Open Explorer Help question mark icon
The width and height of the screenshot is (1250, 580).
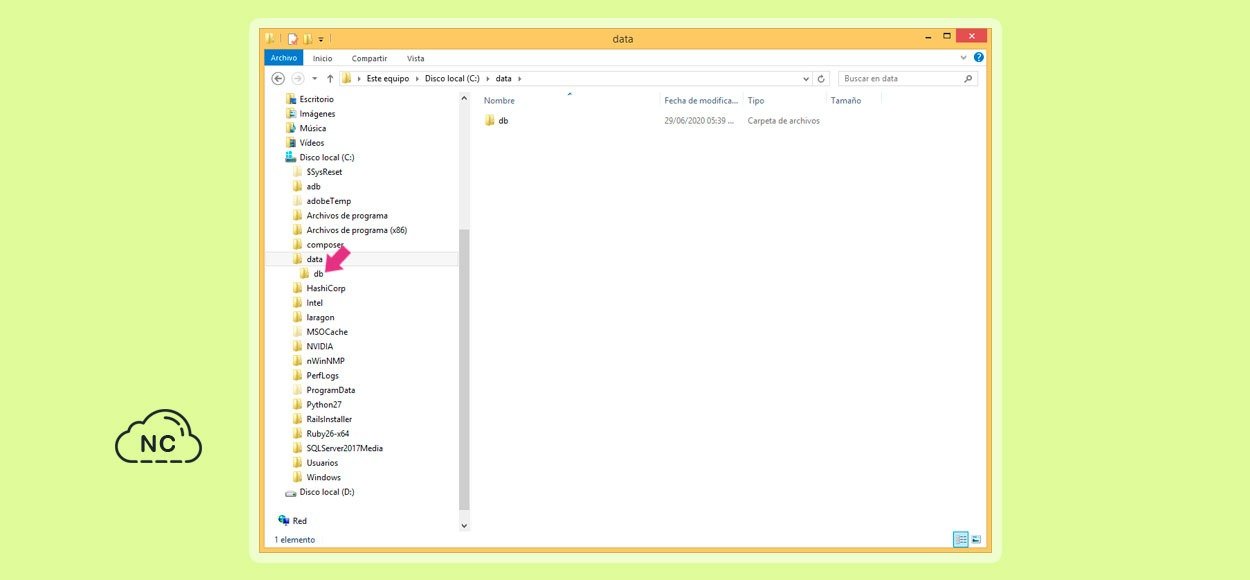pyautogui.click(x=979, y=57)
